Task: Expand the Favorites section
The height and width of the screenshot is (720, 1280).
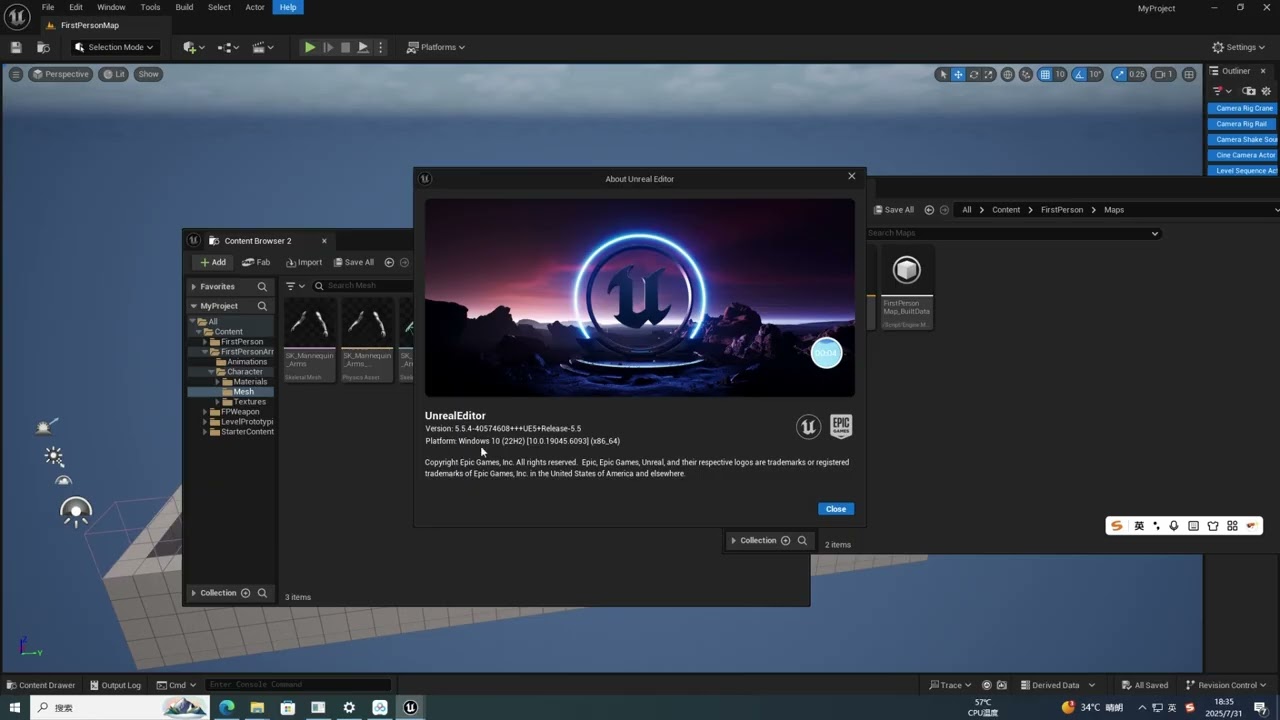Action: pos(194,286)
